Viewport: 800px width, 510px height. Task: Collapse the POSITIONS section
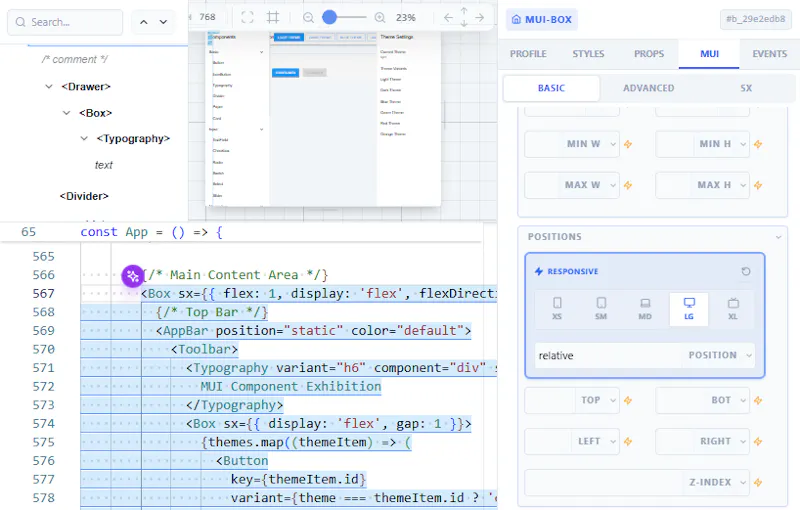pos(779,237)
